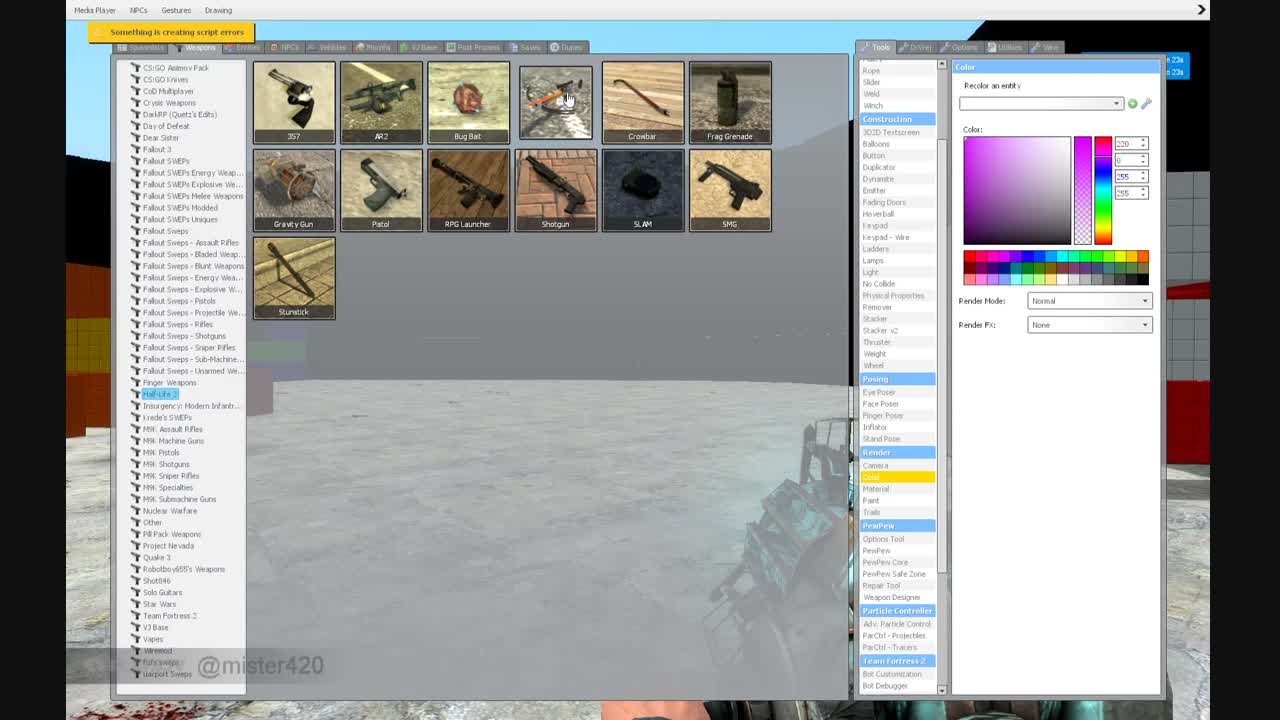
Task: Click the tool list scroll down arrow
Action: [942, 689]
